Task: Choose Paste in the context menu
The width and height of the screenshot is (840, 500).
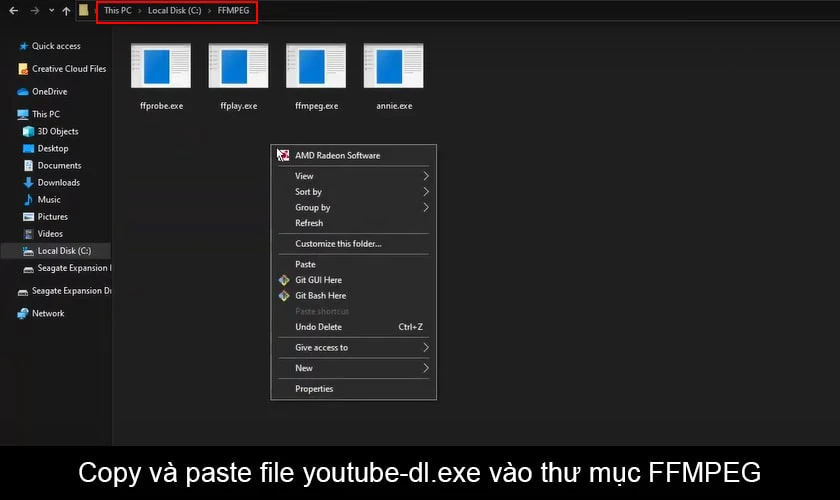Action: pos(354,264)
